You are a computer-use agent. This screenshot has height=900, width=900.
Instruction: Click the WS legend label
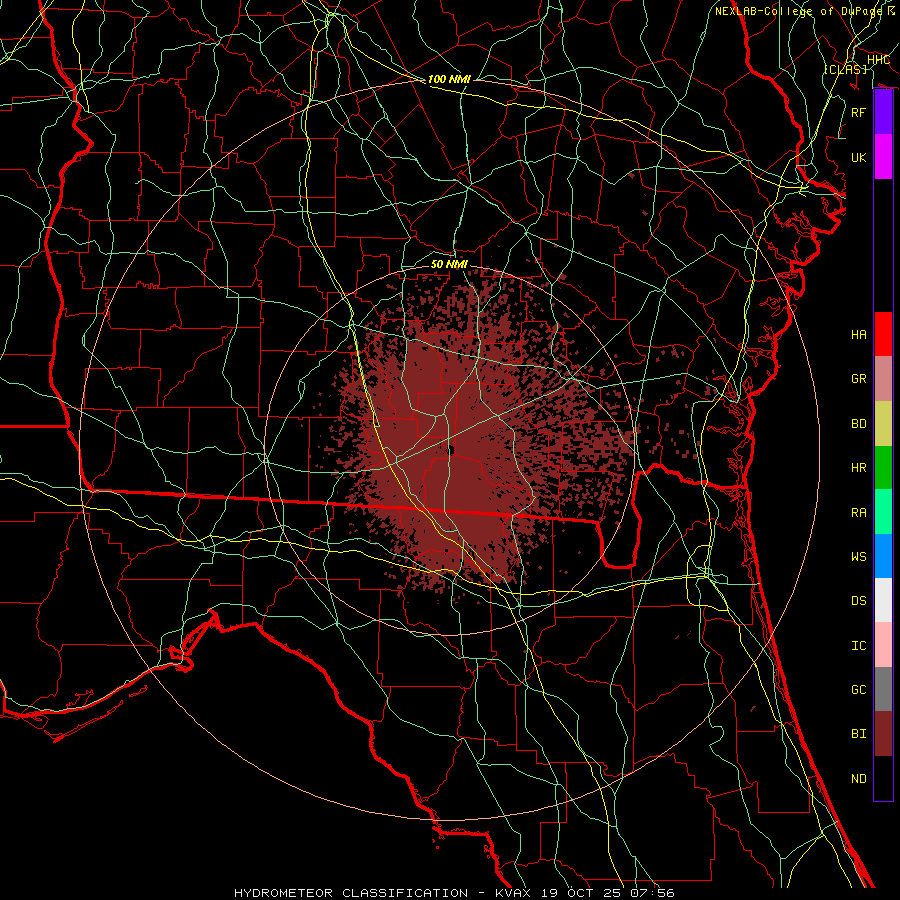click(859, 556)
